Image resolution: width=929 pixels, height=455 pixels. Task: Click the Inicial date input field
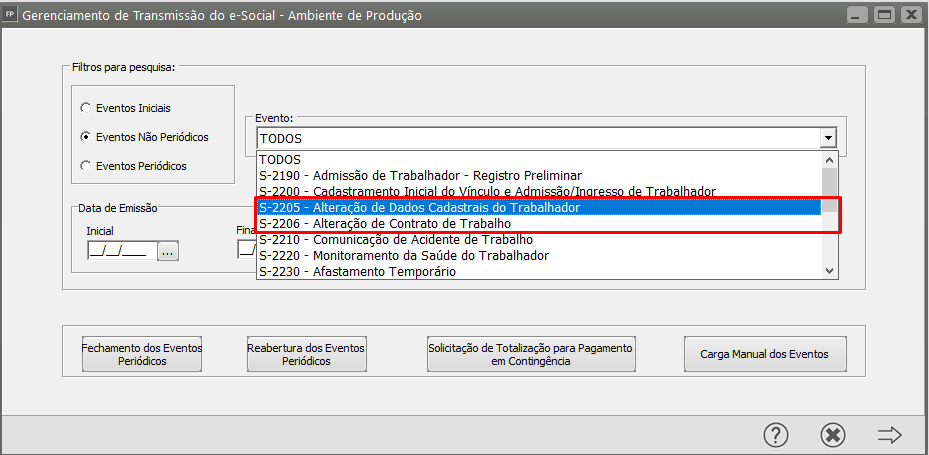[x=122, y=251]
